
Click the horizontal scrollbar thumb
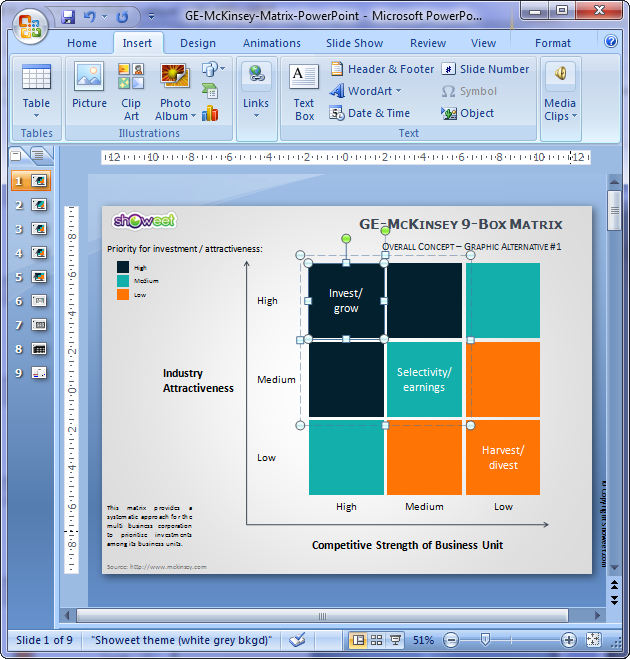322,616
